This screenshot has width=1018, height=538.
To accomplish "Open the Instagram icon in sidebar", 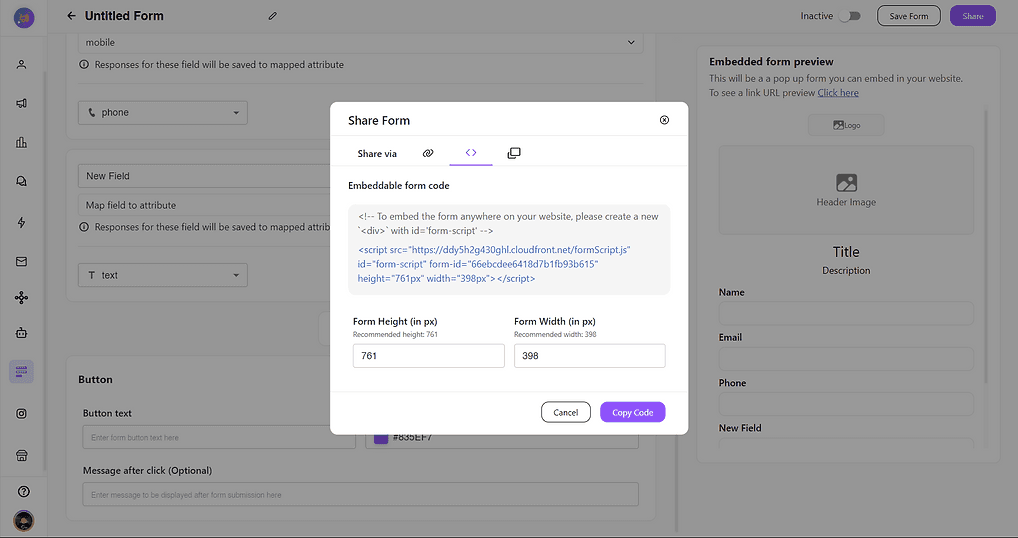I will point(21,413).
